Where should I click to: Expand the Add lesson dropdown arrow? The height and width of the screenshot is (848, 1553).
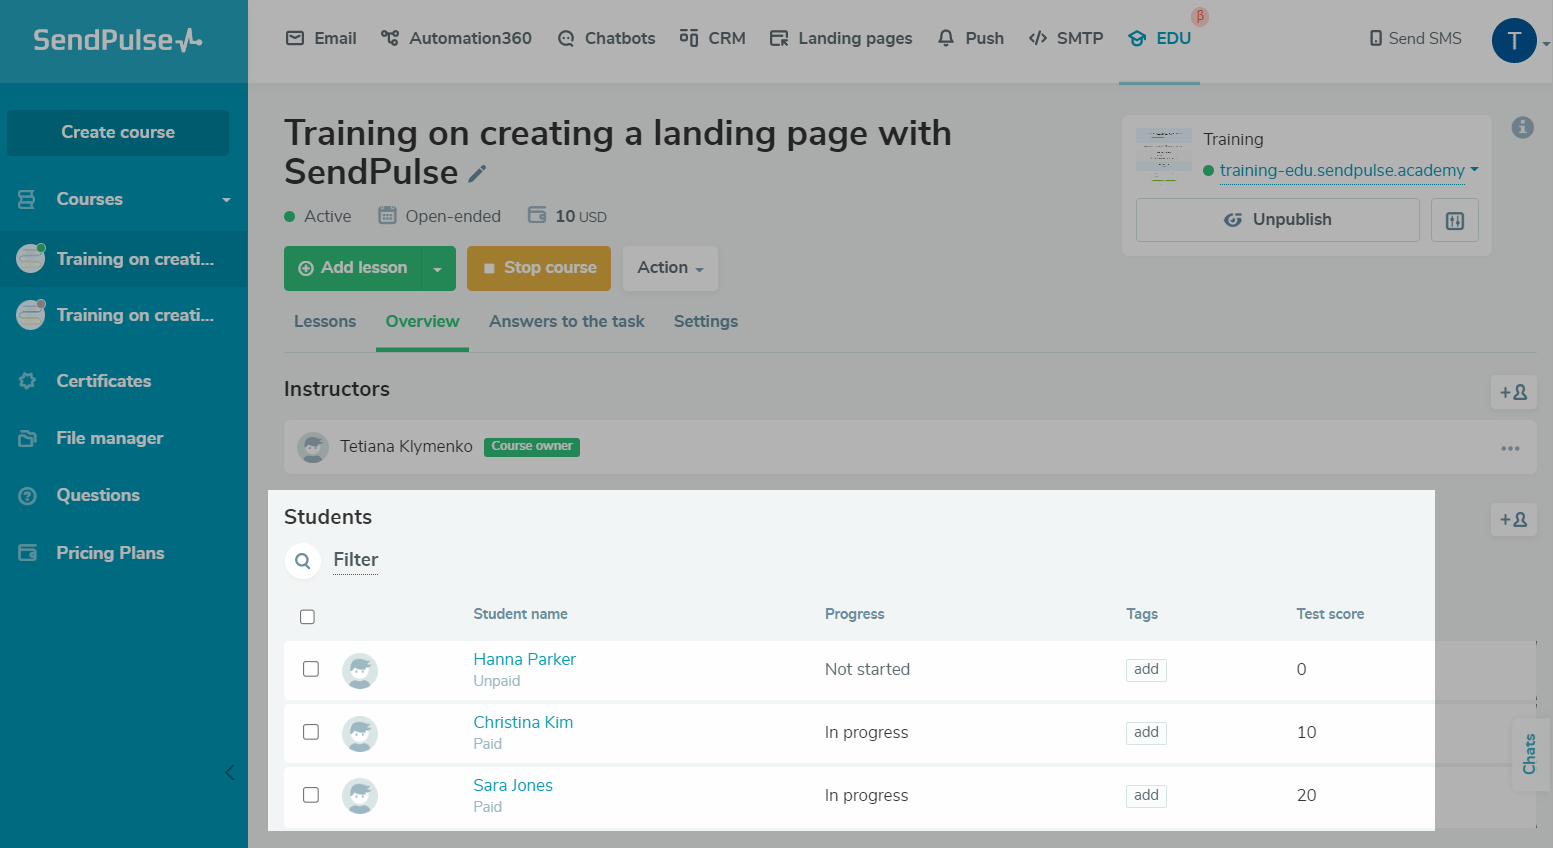pyautogui.click(x=437, y=269)
